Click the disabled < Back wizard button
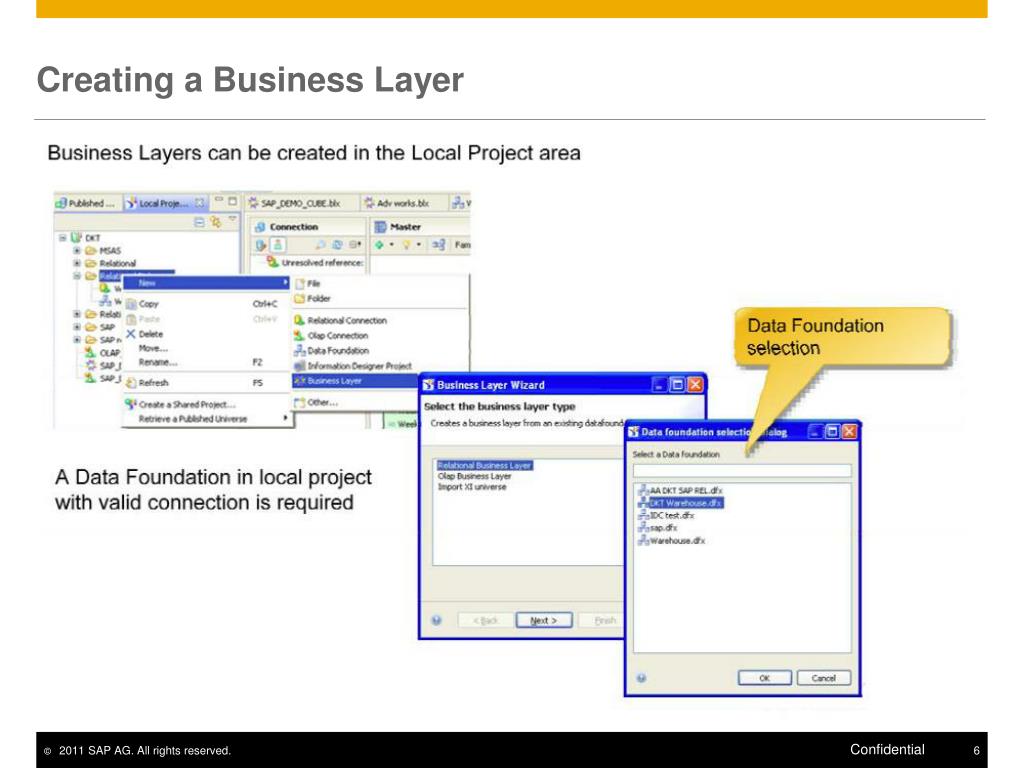The width and height of the screenshot is (1024, 768). pyautogui.click(x=486, y=620)
